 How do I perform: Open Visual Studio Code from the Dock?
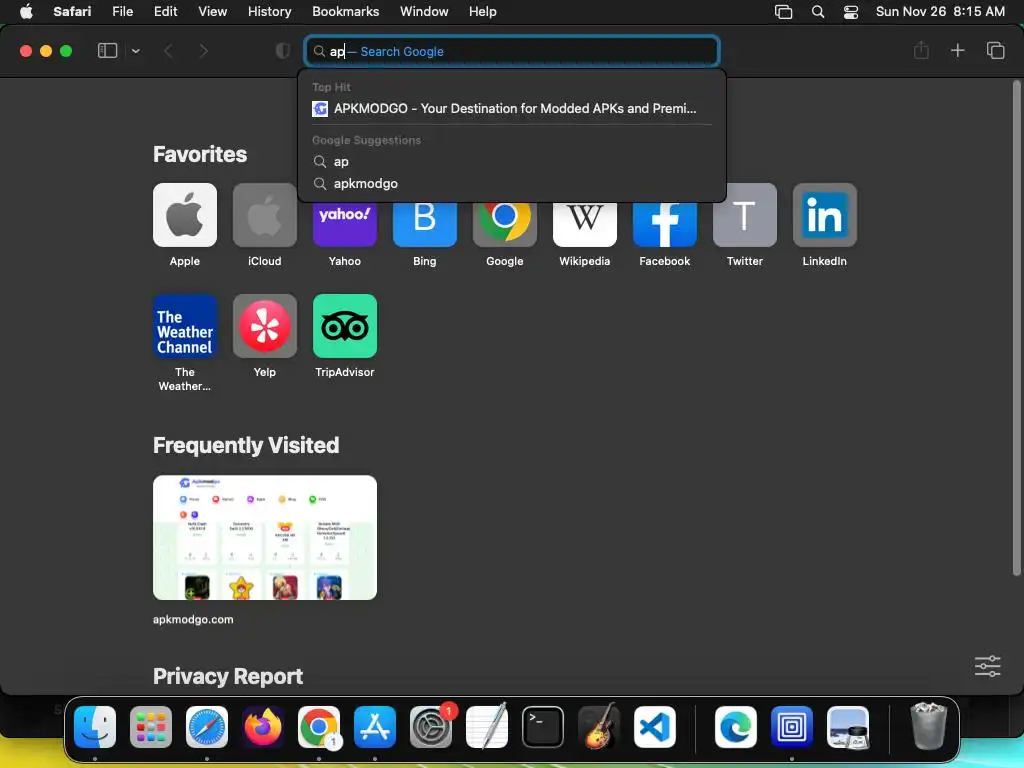coord(654,727)
